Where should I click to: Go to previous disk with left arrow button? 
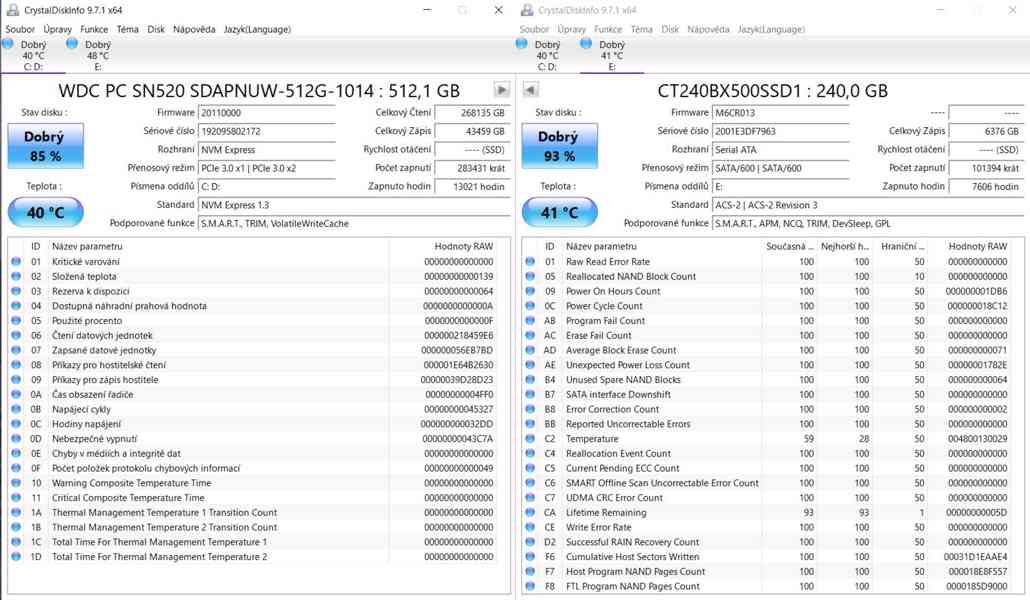[531, 90]
